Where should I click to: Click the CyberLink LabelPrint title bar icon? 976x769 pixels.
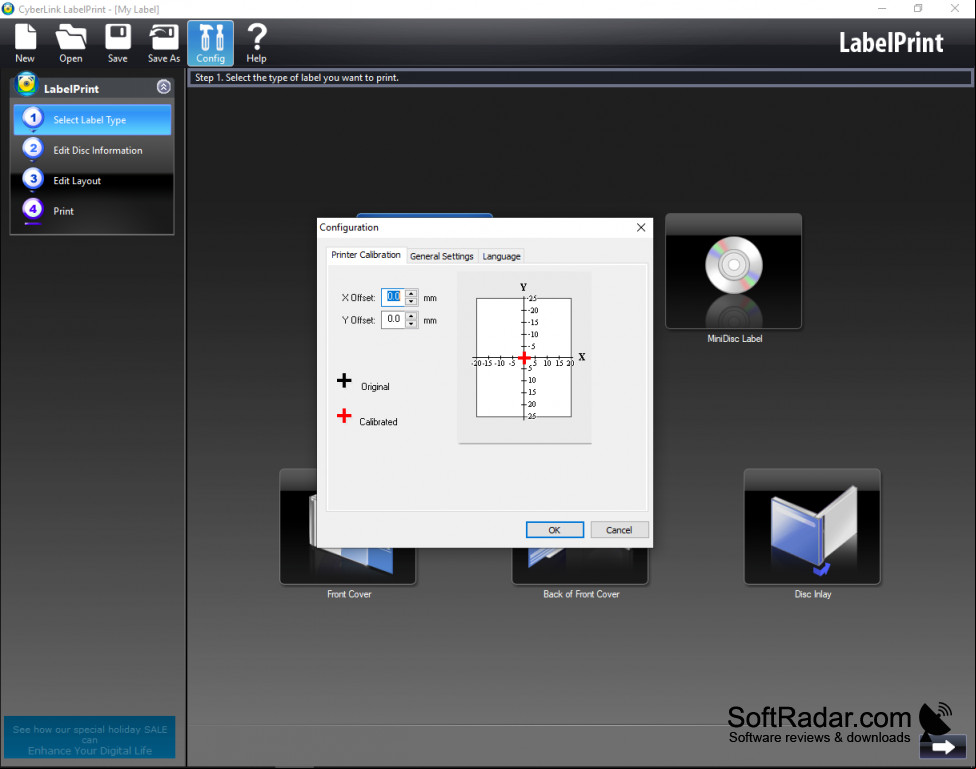tap(7, 9)
